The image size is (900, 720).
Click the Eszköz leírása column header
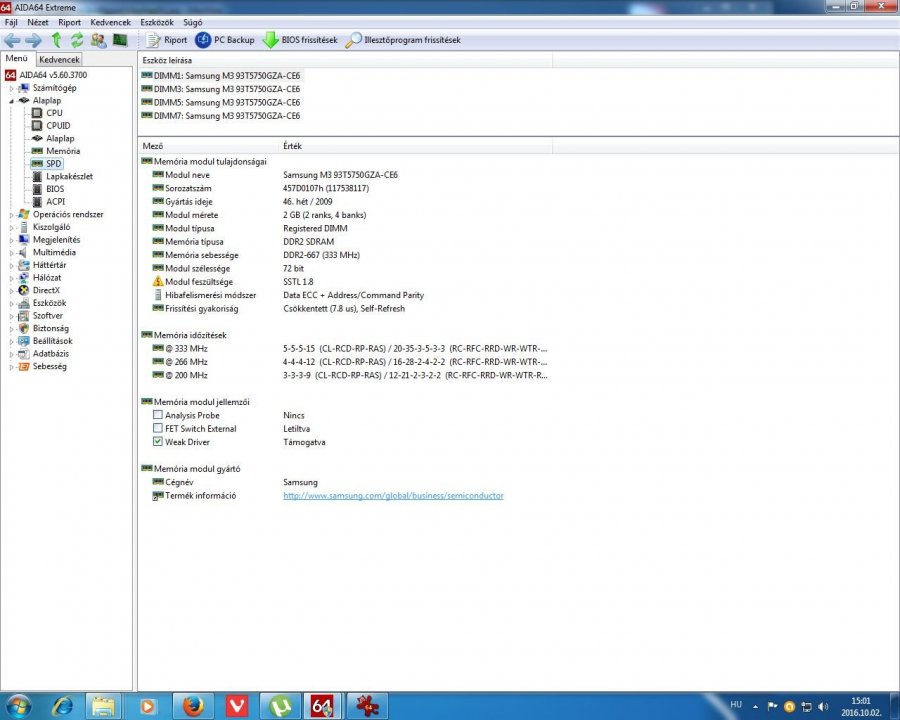click(x=345, y=60)
